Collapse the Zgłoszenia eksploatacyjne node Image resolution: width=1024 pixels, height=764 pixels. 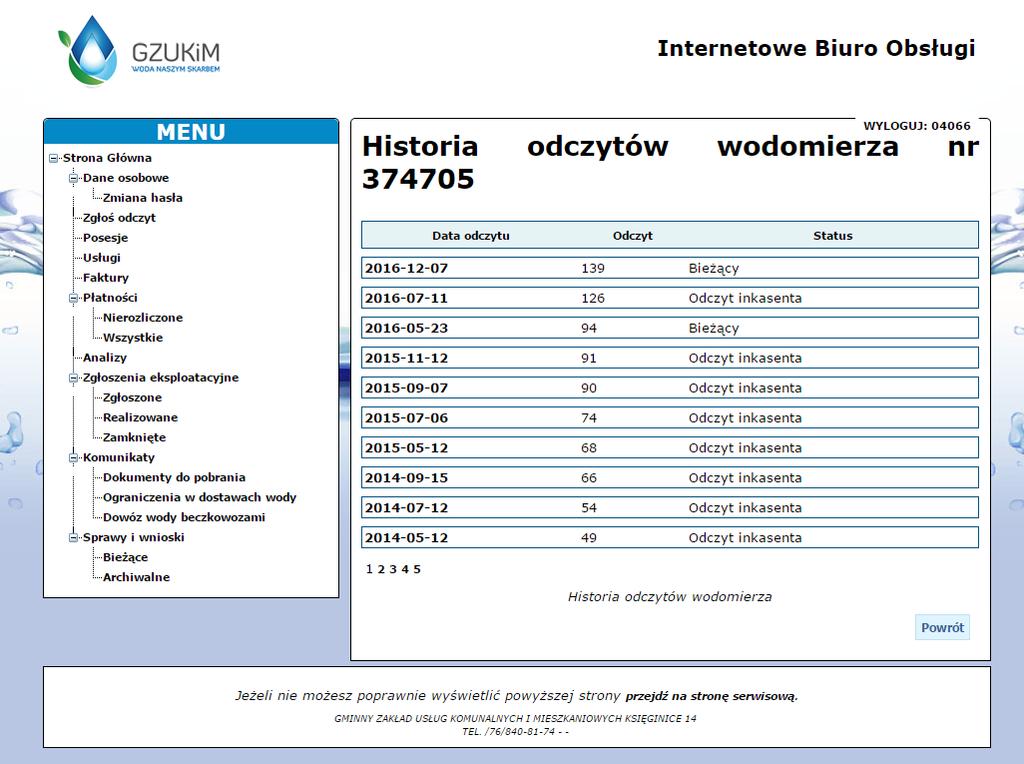coord(74,377)
